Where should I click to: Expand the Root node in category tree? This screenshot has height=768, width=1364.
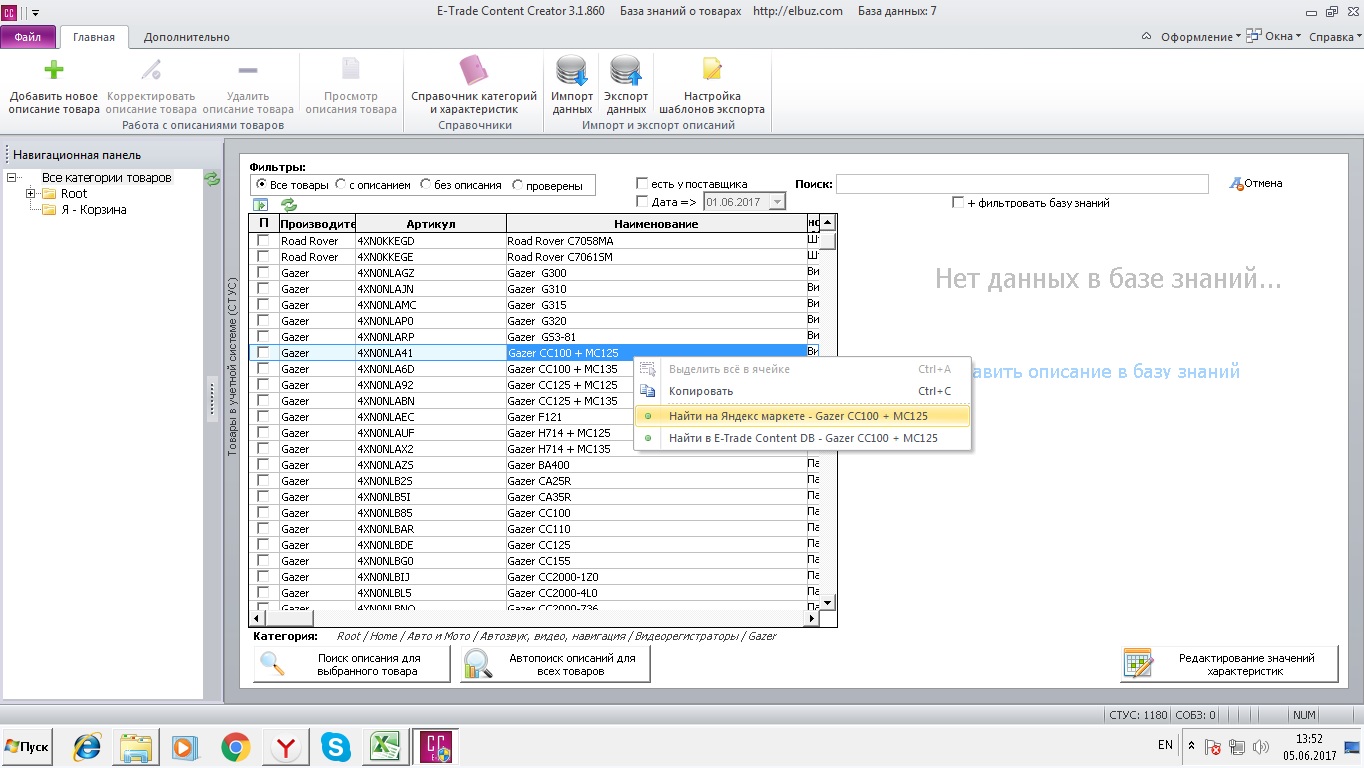coord(31,194)
